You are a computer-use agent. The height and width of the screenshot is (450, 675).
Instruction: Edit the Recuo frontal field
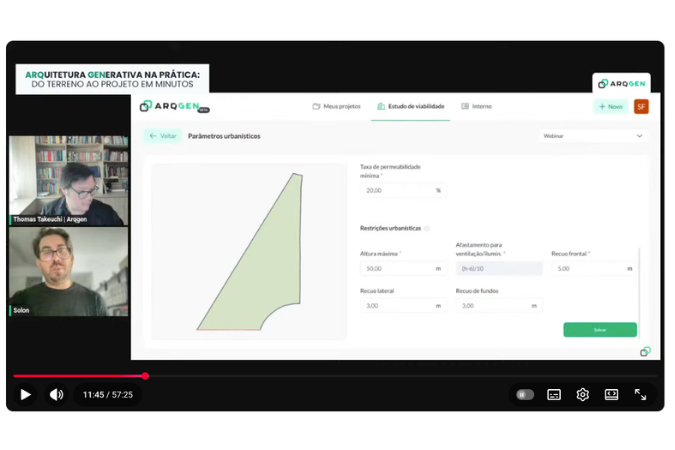[594, 269]
